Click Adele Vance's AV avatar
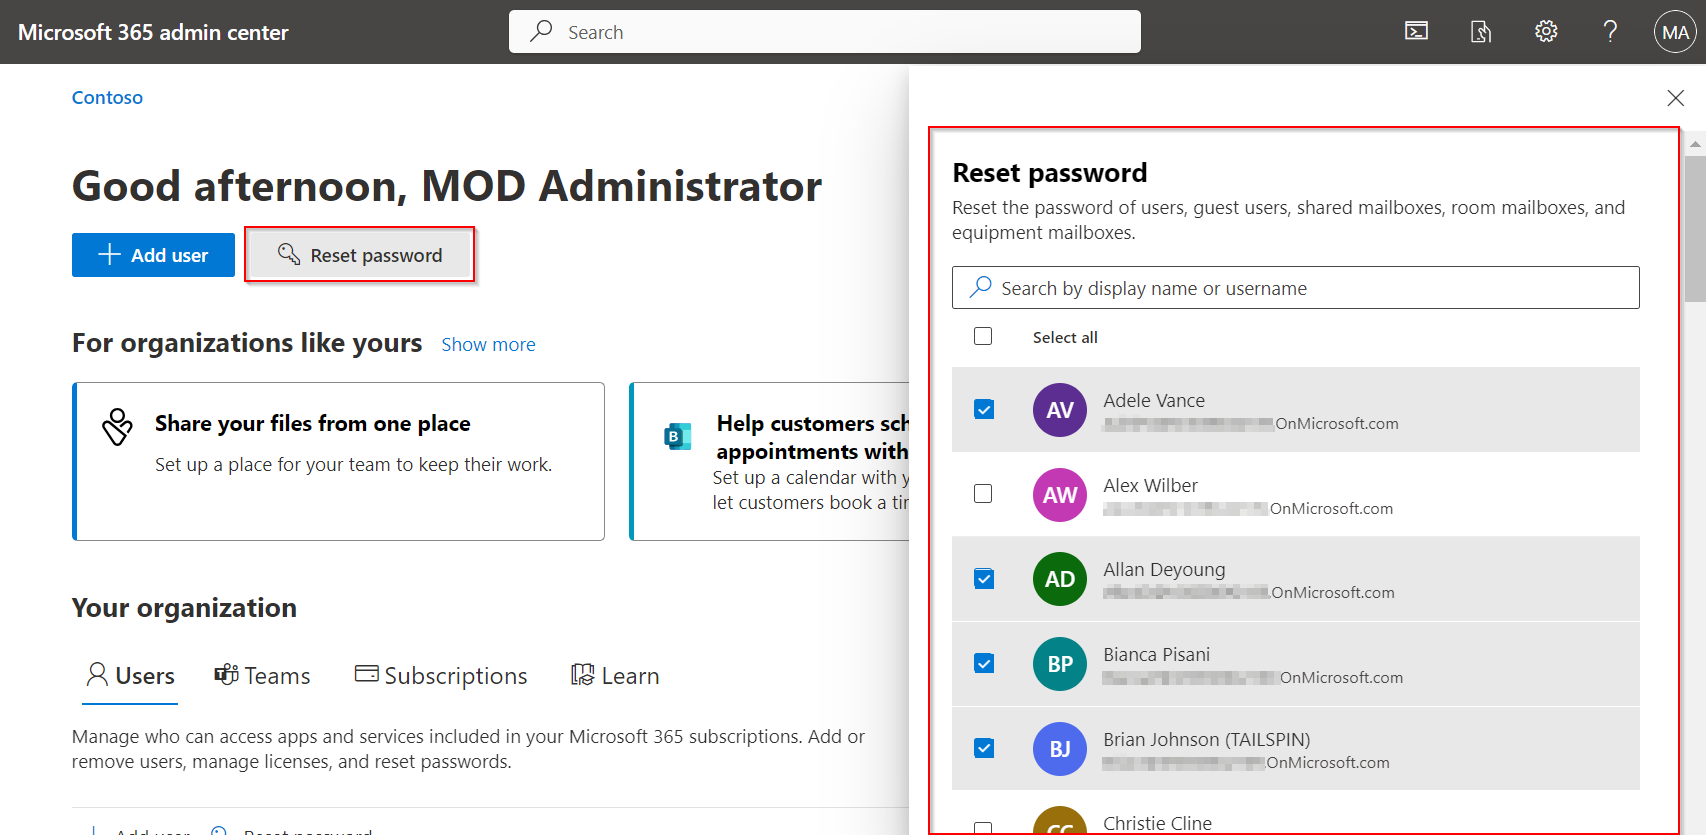The height and width of the screenshot is (835, 1706). (x=1060, y=410)
